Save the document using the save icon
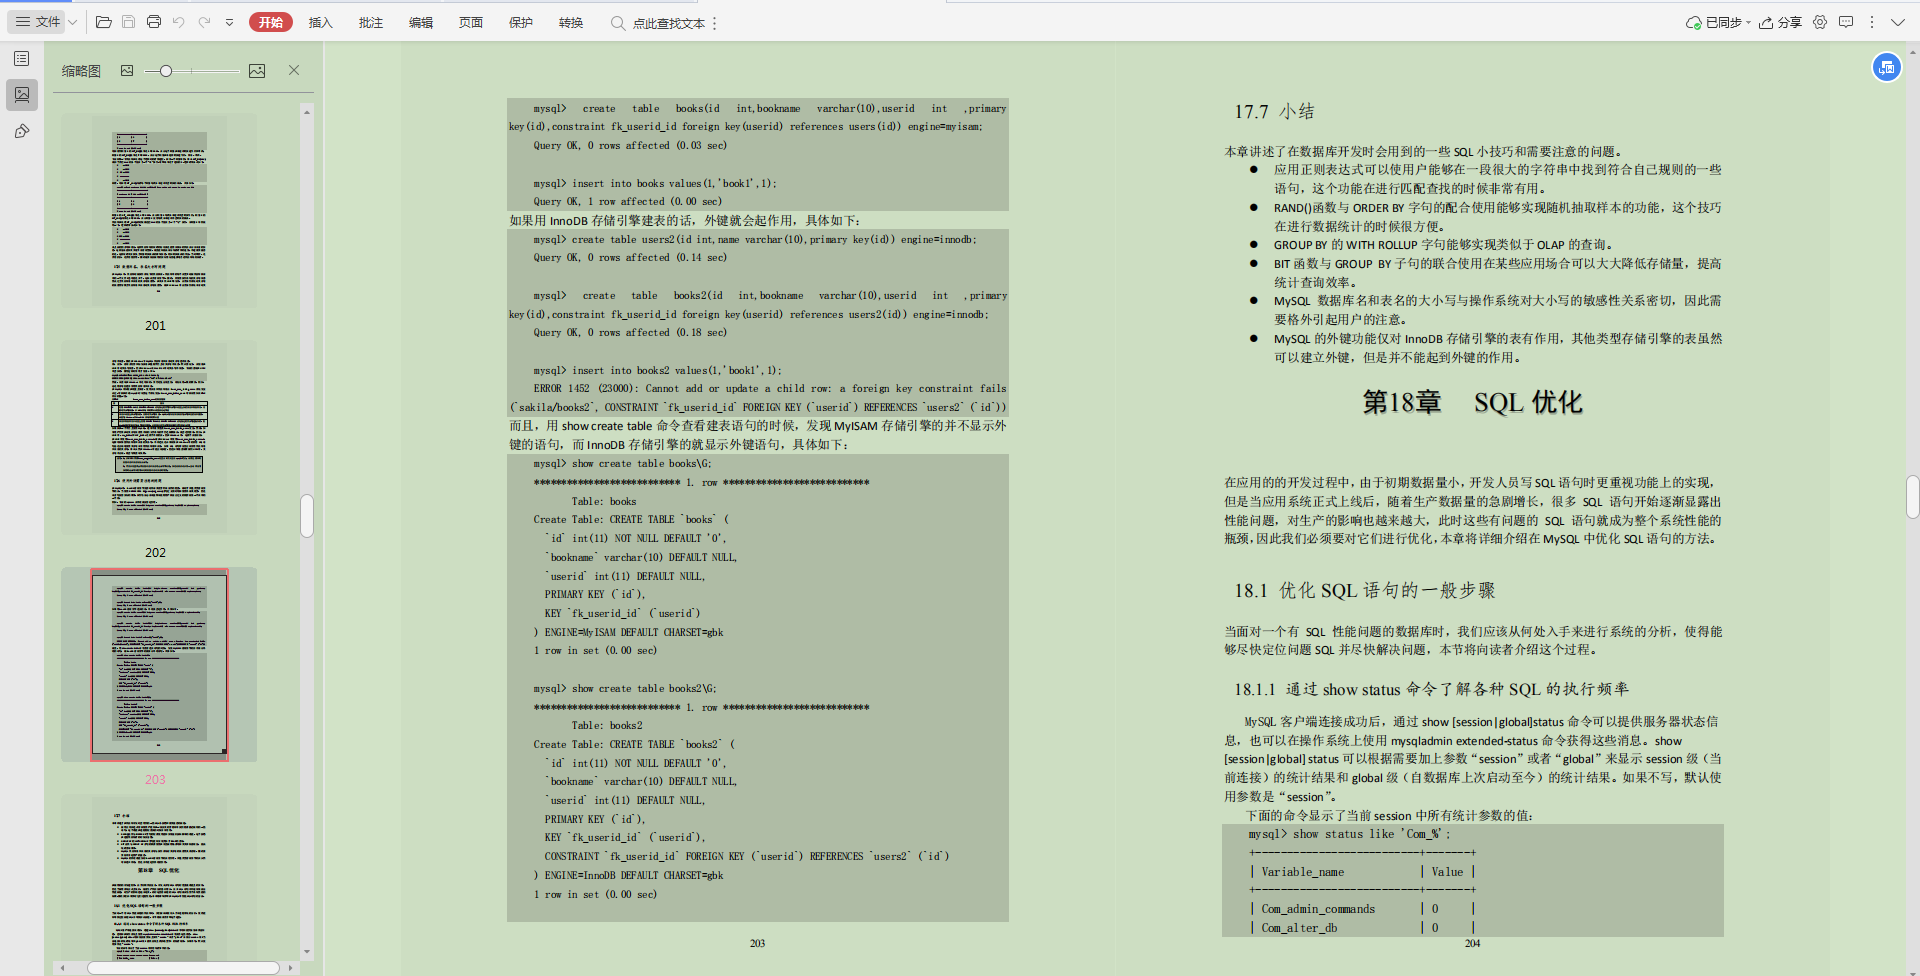Screen dimensions: 1920x976 (x=129, y=22)
